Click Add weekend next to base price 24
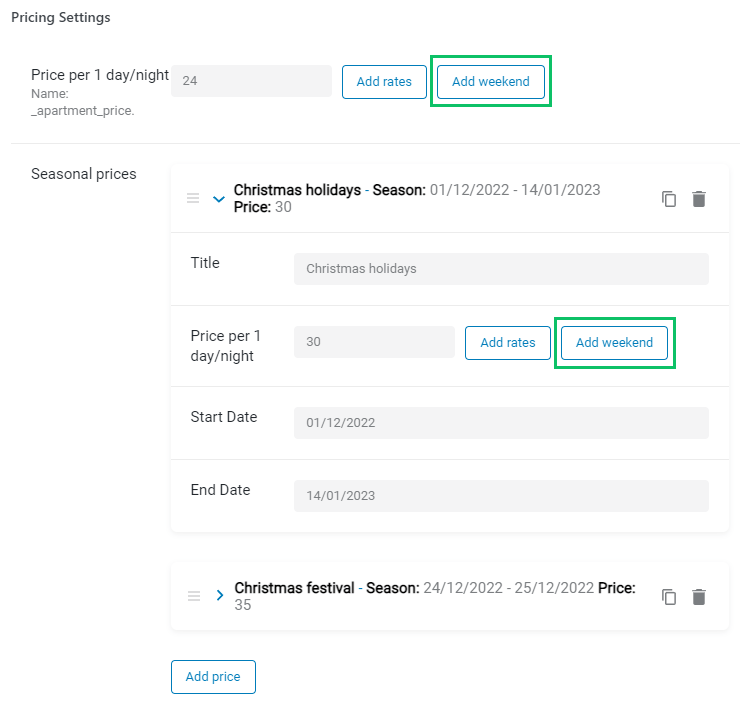This screenshot has width=740, height=716. pyautogui.click(x=491, y=82)
